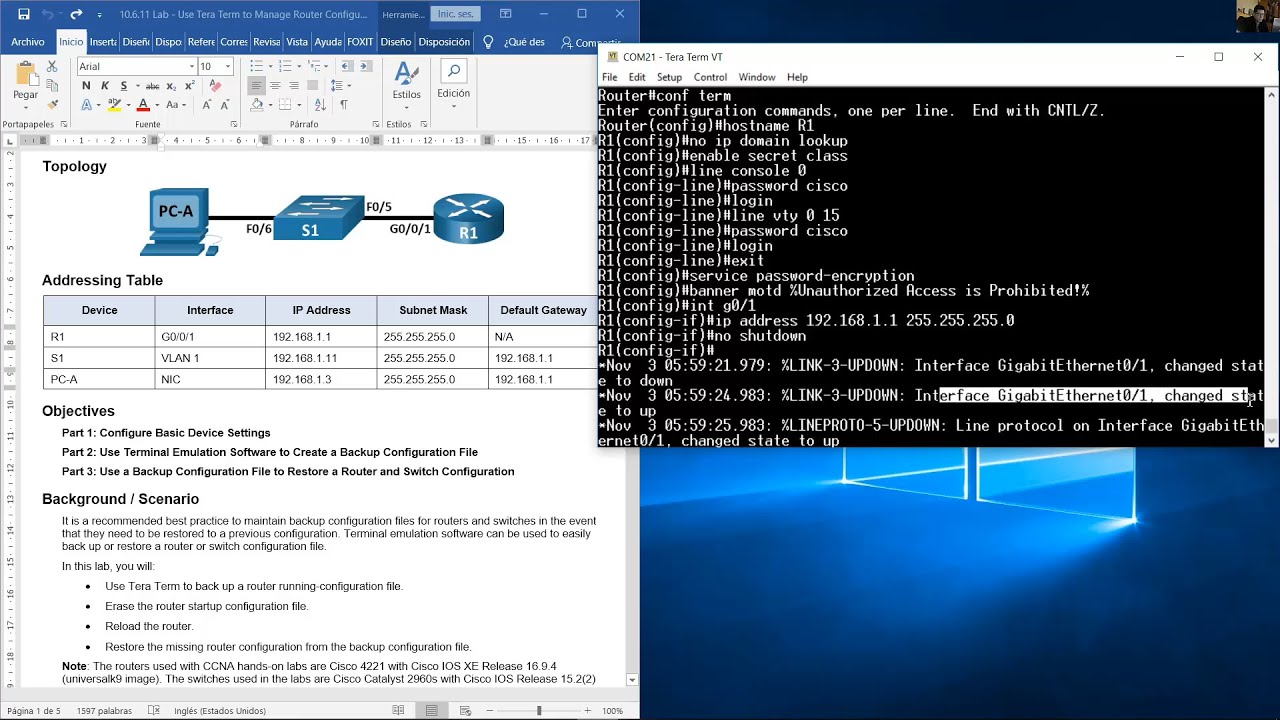This screenshot has width=1280, height=720.
Task: Save the Word document with the floppy icon
Action: 24,14
